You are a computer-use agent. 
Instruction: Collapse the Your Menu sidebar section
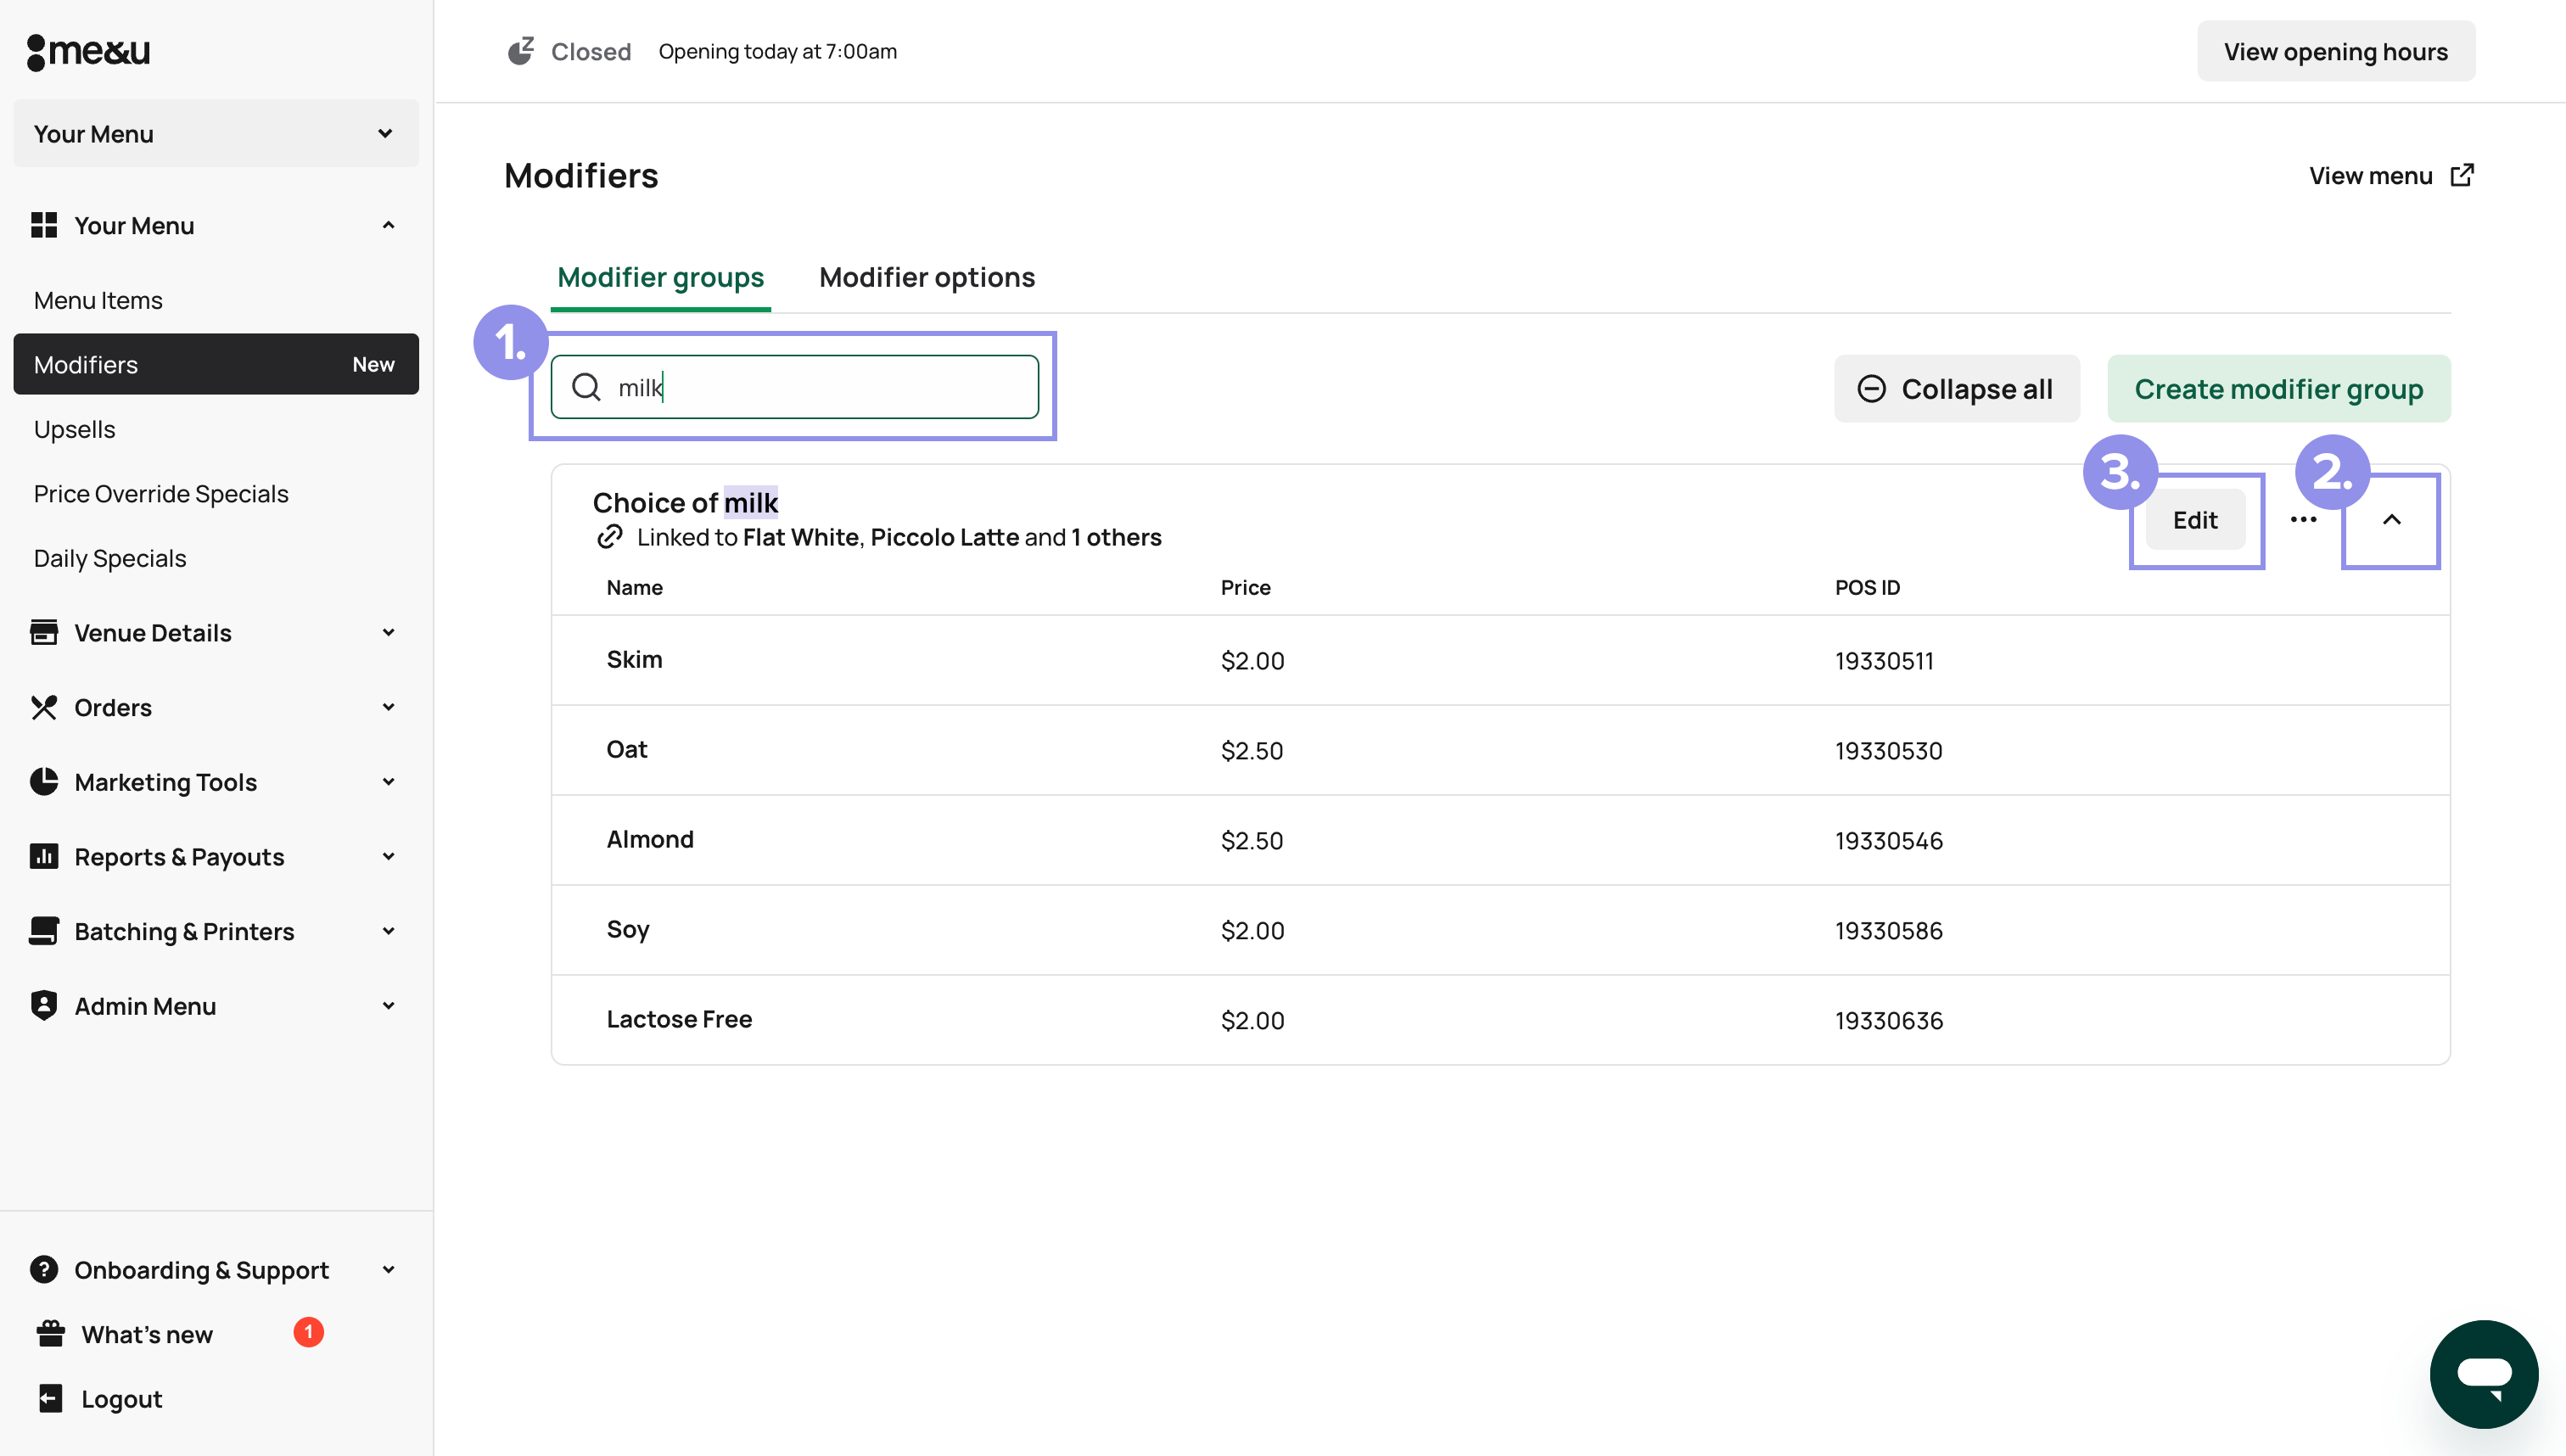point(388,225)
